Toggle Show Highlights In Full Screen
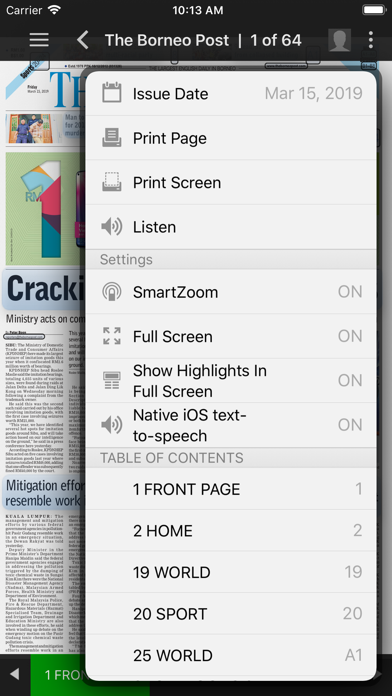Image resolution: width=392 pixels, height=696 pixels. [231, 380]
